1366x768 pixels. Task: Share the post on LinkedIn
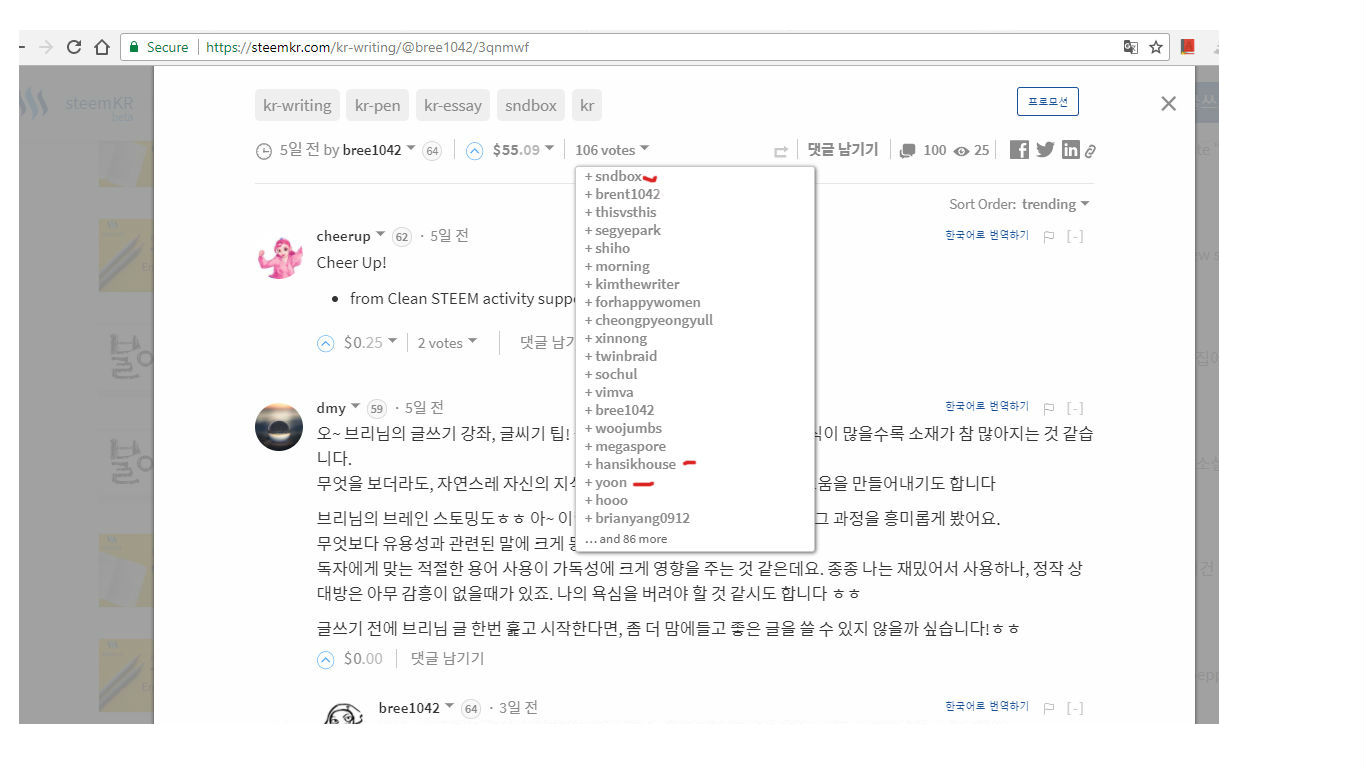pyautogui.click(x=1070, y=149)
